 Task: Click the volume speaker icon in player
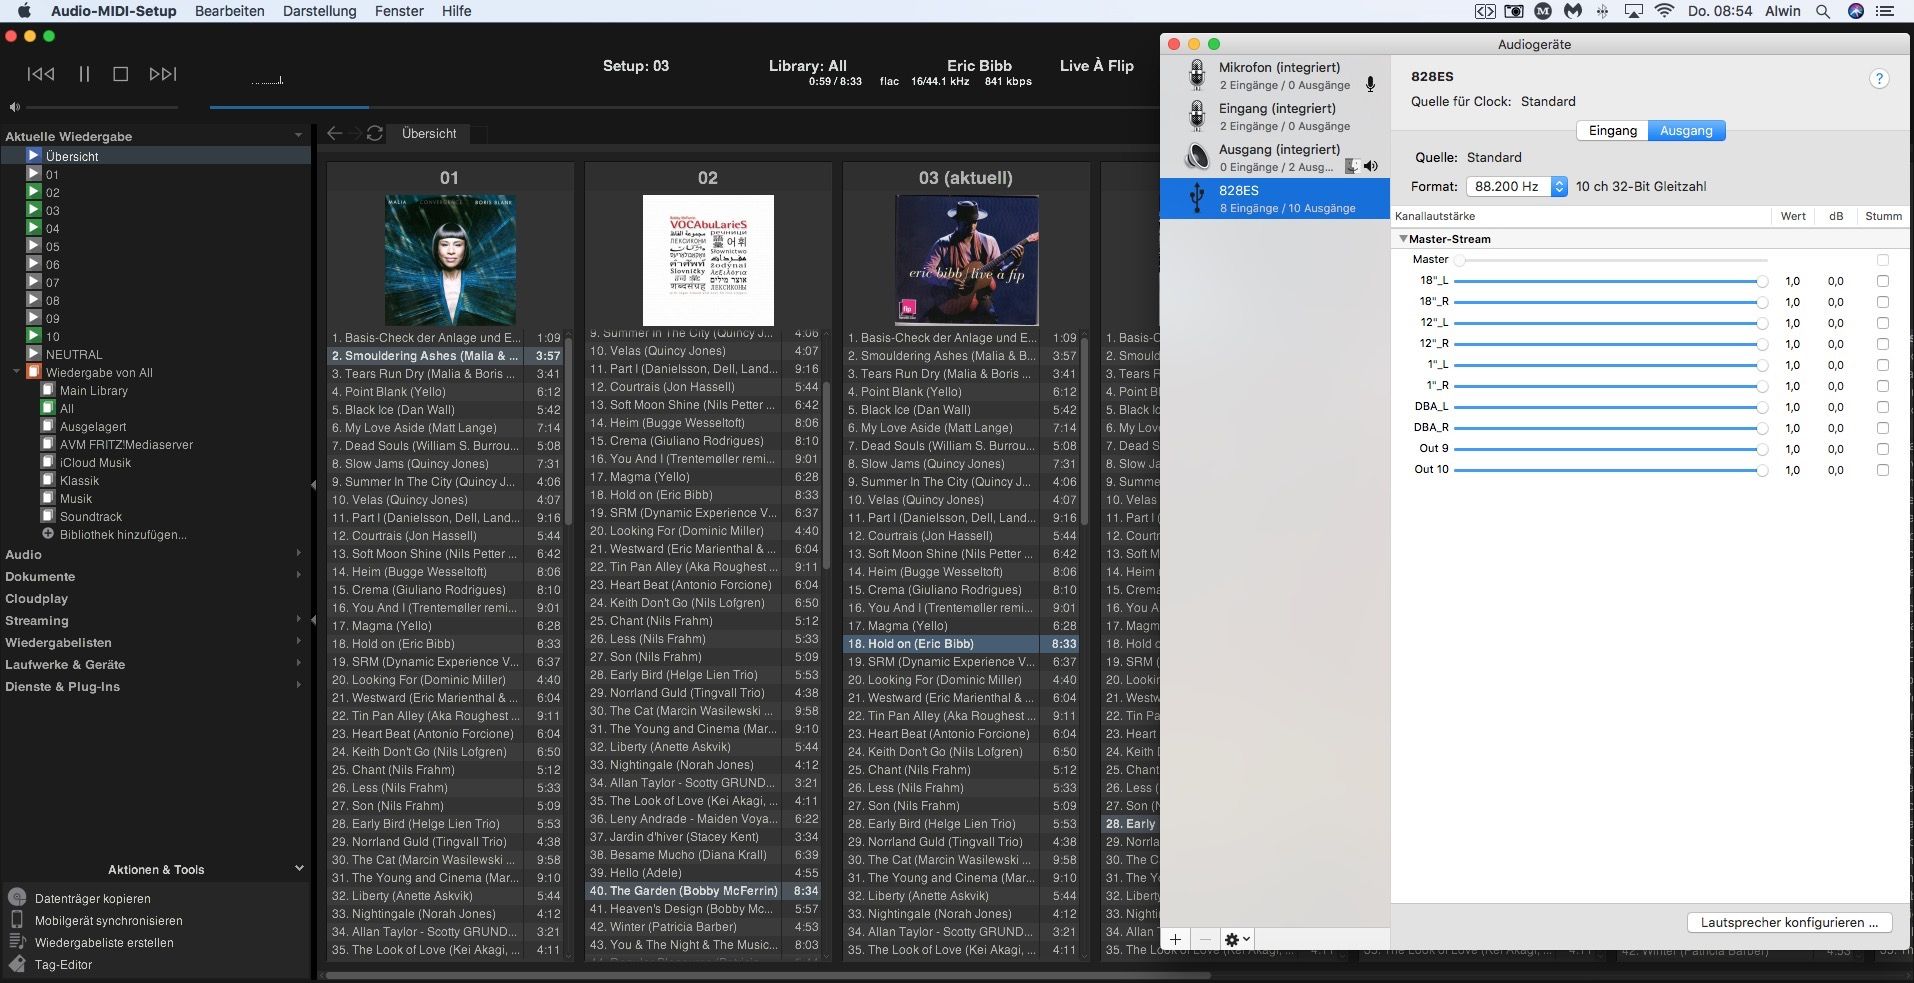tap(14, 107)
